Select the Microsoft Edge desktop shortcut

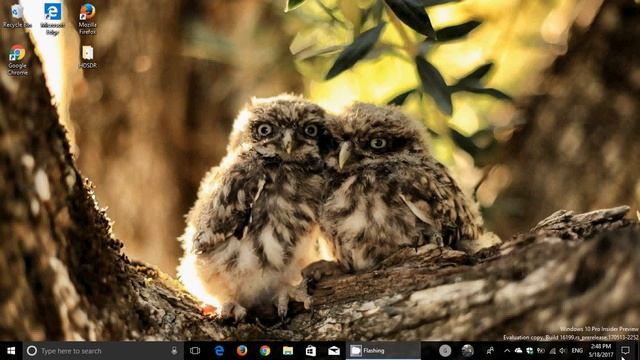(52, 19)
